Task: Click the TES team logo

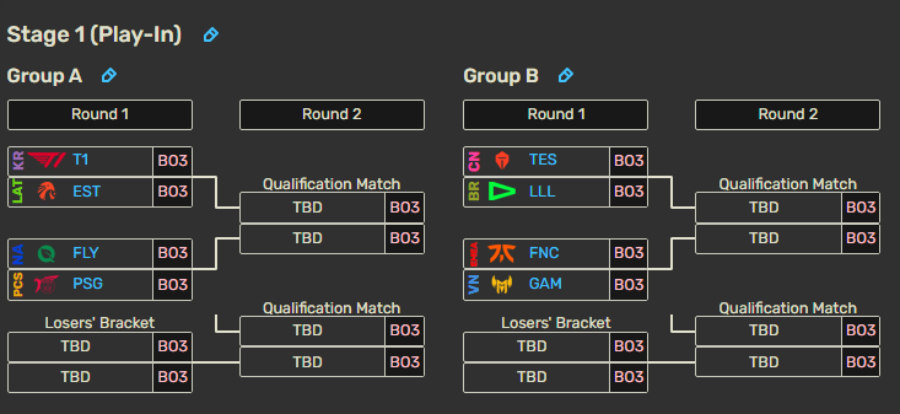Action: 502,160
